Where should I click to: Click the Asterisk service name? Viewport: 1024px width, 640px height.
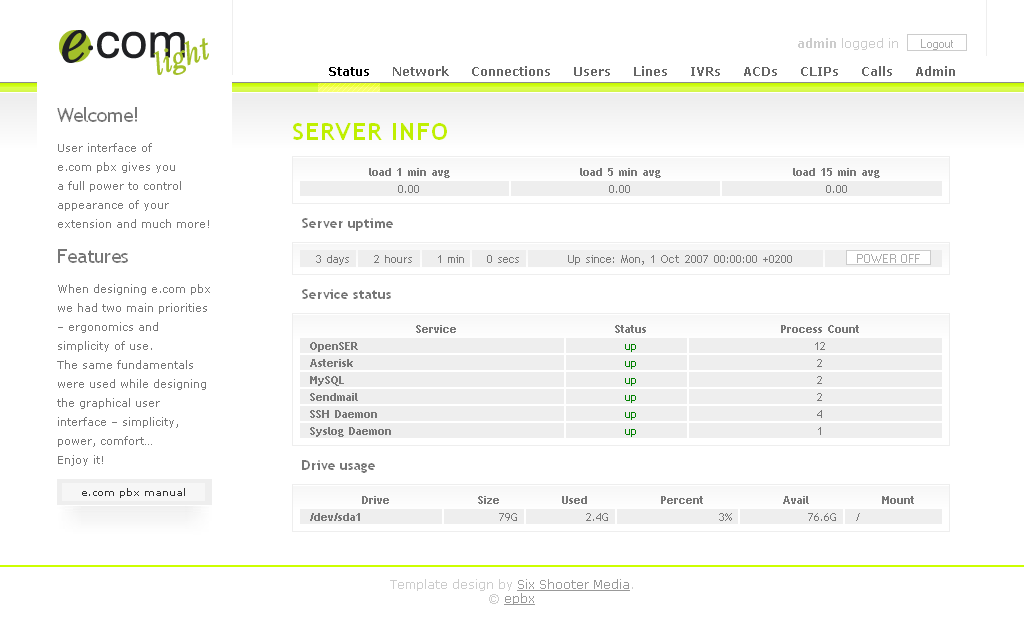click(x=331, y=363)
